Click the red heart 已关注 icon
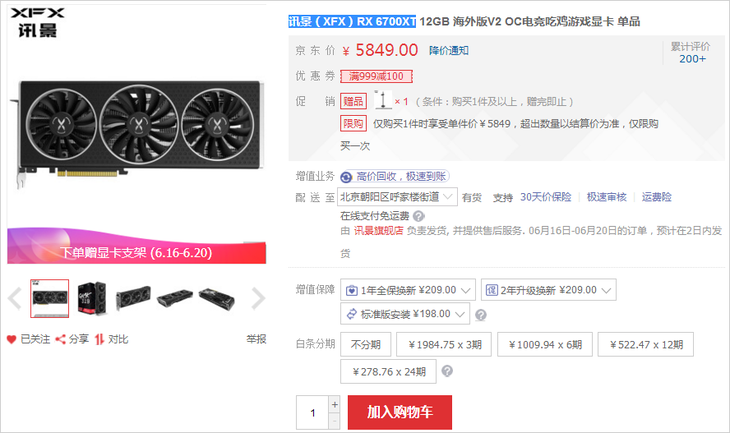Viewport: 730px width, 433px height. [12, 339]
